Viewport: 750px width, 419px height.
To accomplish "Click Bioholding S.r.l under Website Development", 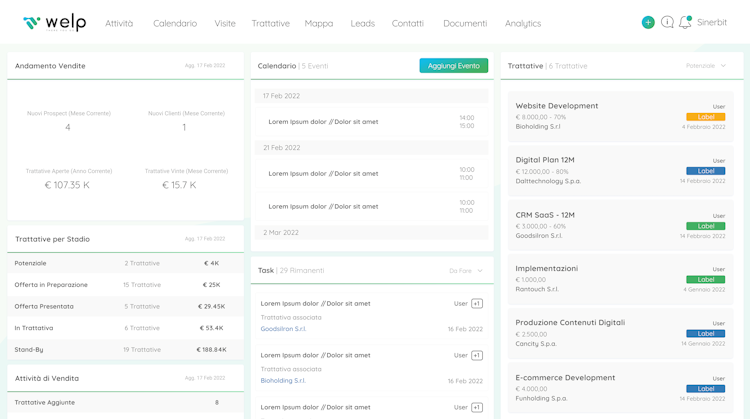I will tap(538, 127).
